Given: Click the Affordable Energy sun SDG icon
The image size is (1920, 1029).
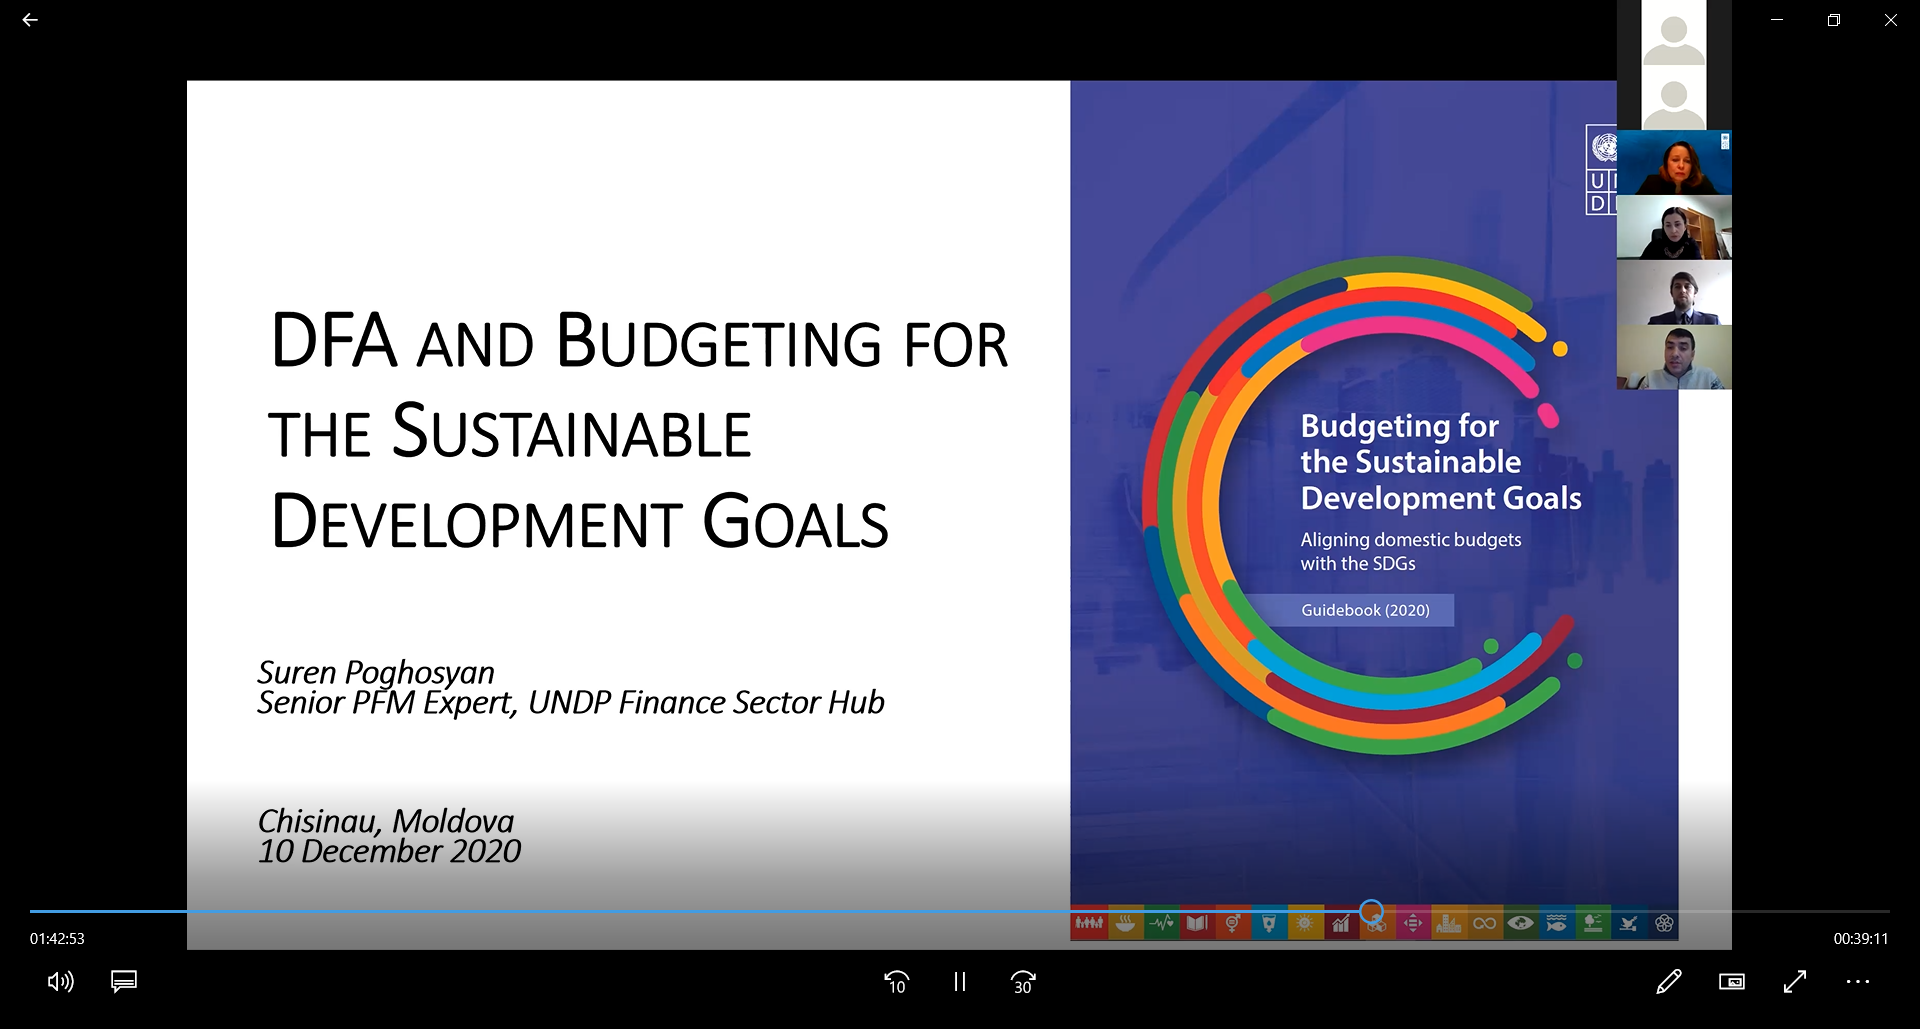Looking at the screenshot, I should tap(1305, 923).
